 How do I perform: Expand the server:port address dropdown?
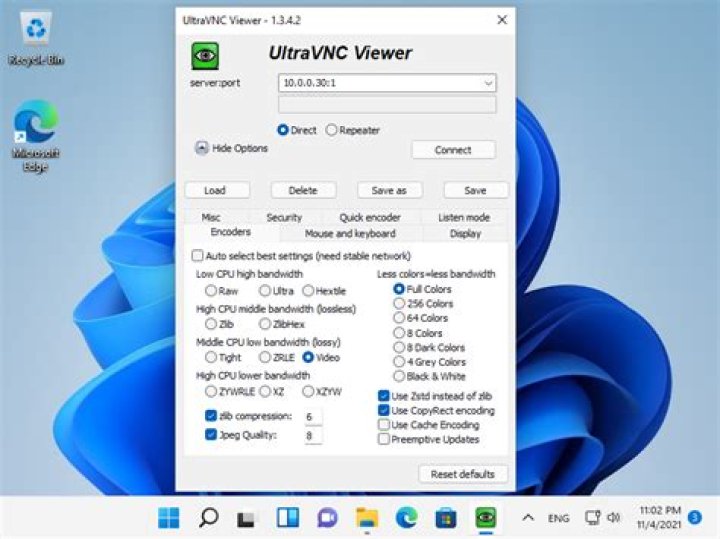coord(487,84)
